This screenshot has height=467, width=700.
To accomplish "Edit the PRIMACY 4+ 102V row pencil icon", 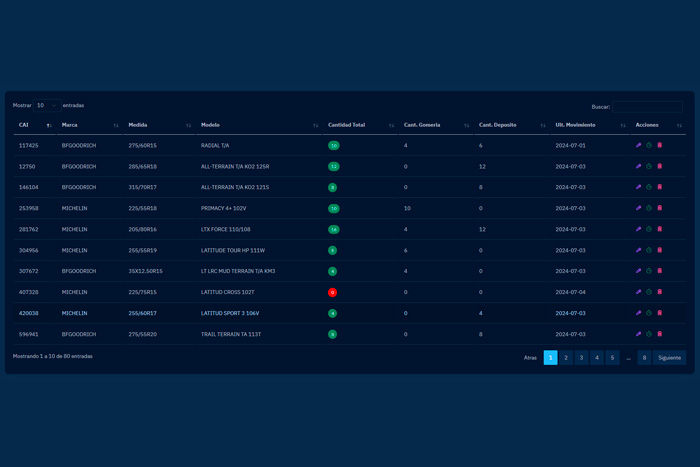I will pos(638,208).
